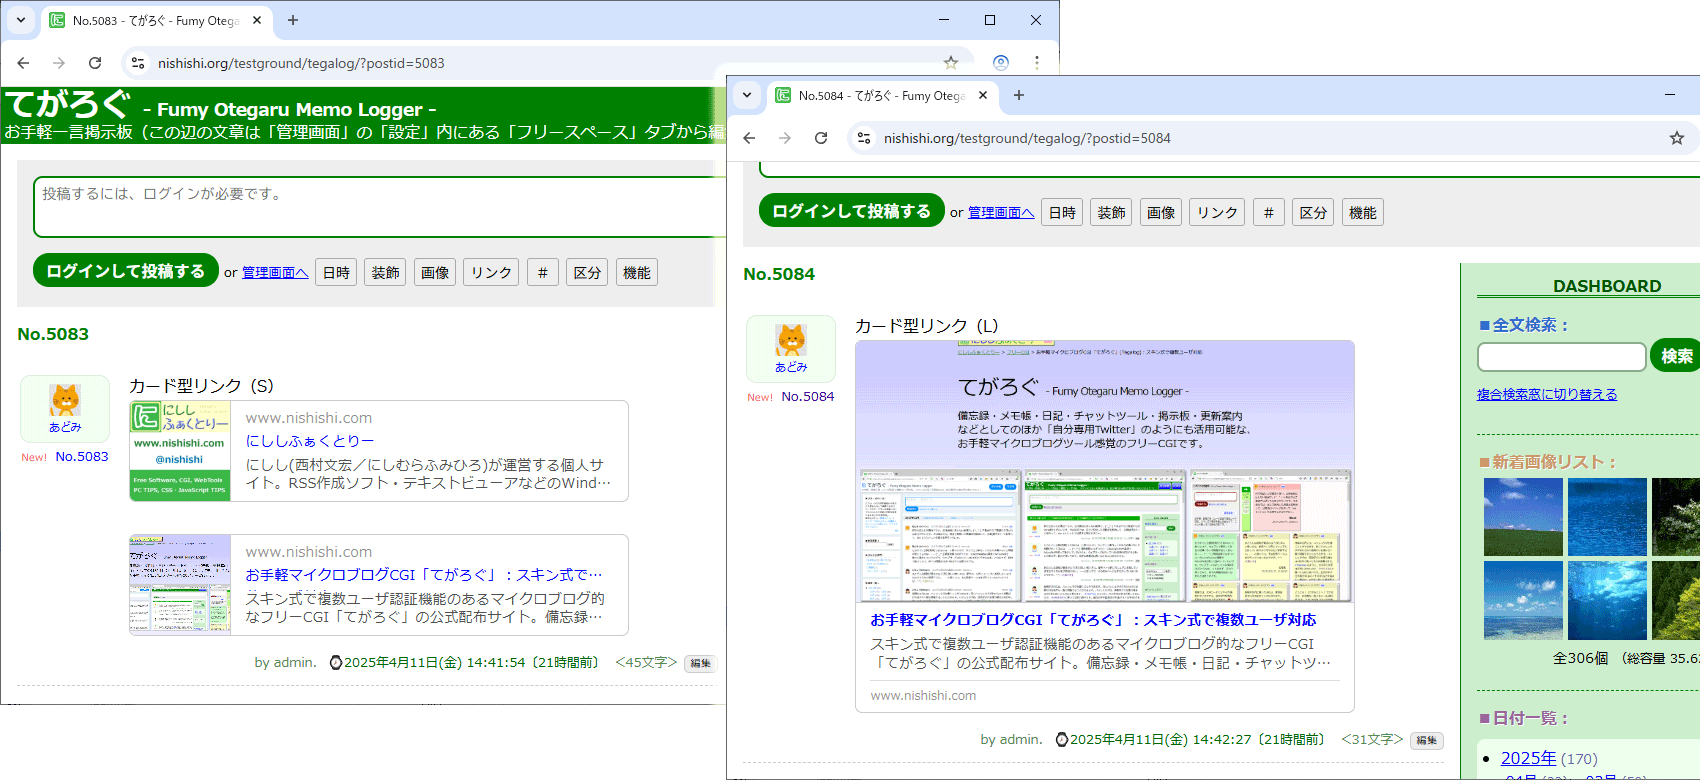Bookmark the page with star in postid=5083 window
The width and height of the screenshot is (1700, 780).
coord(951,63)
